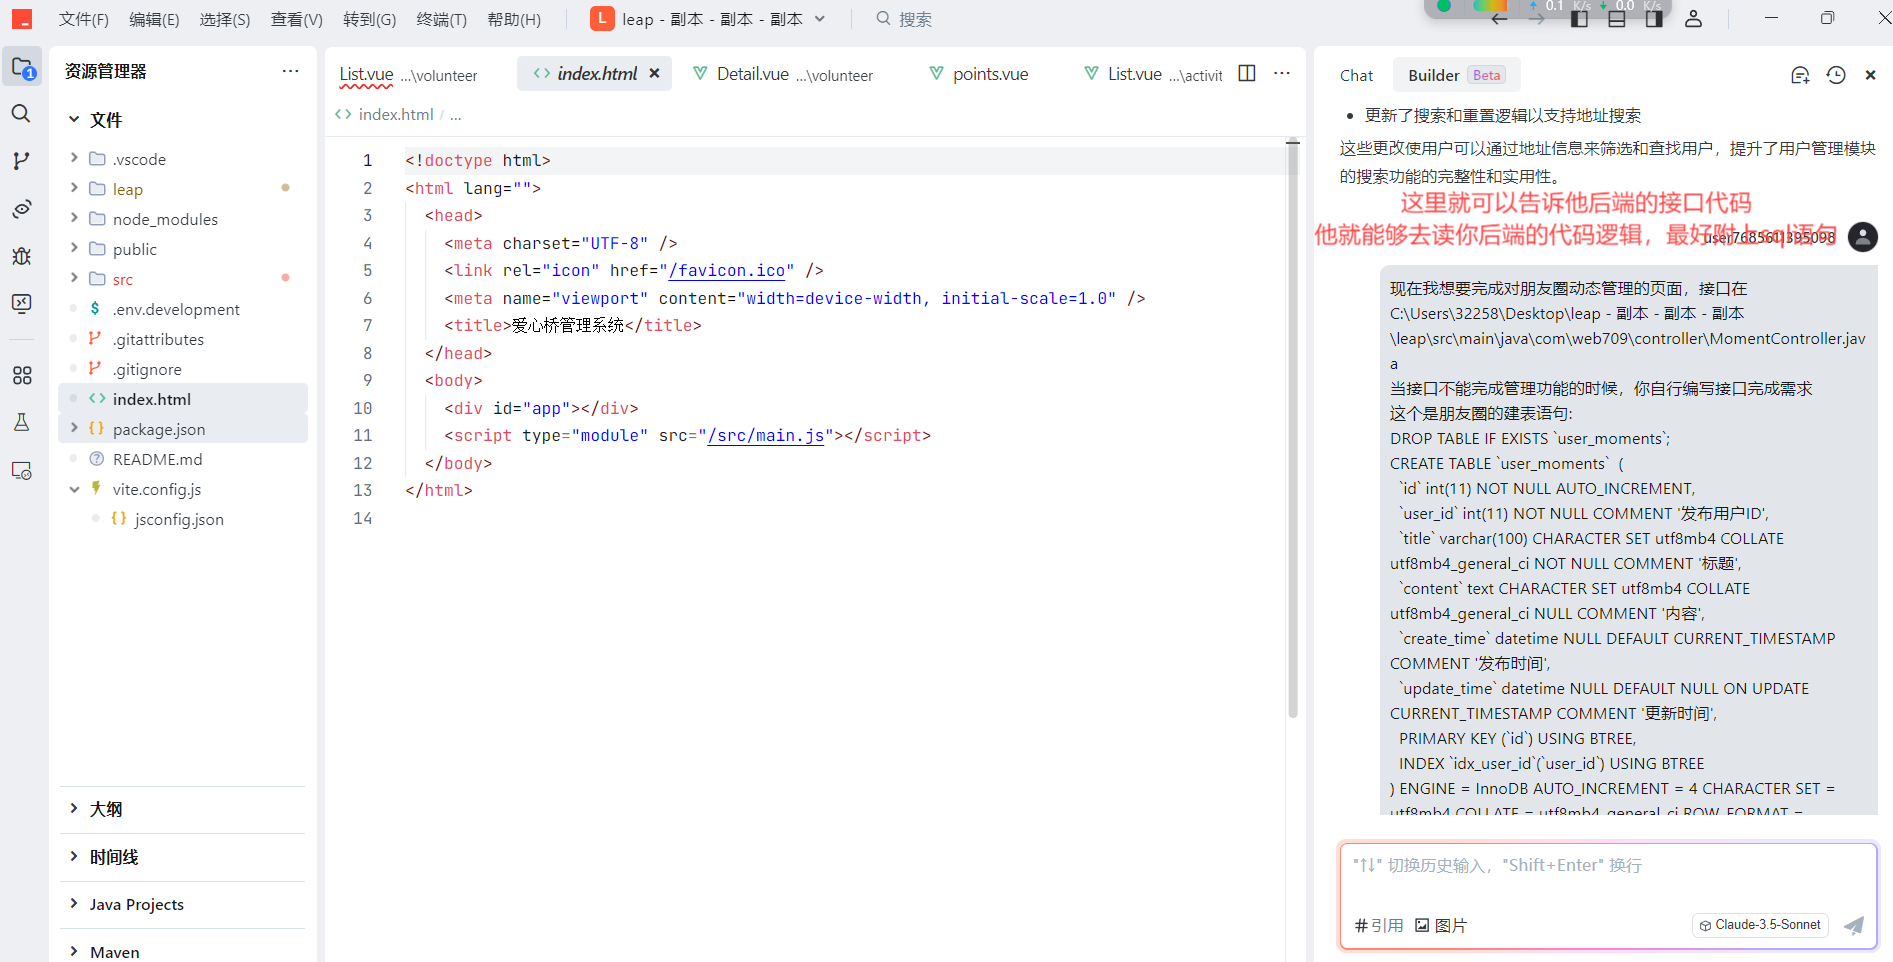This screenshot has height=962, width=1893.
Task: Open the 帮助(H) menu
Action: tap(514, 19)
